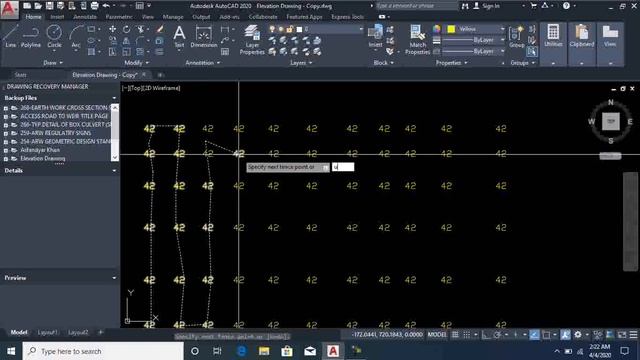The height and width of the screenshot is (360, 640).
Task: Click Sign In in title bar
Action: click(491, 6)
